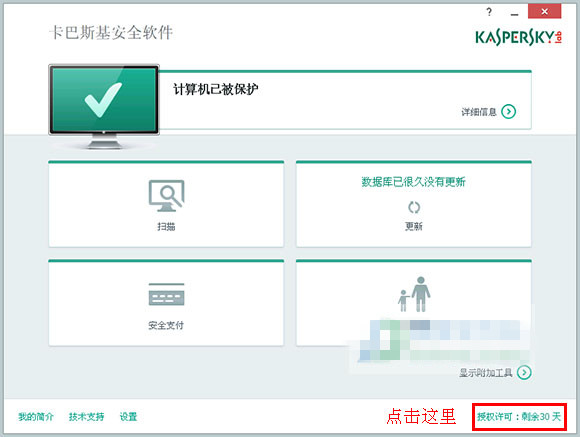The height and width of the screenshot is (437, 580).
Task: Click the scan monitor magnifier icon
Action: [x=166, y=196]
